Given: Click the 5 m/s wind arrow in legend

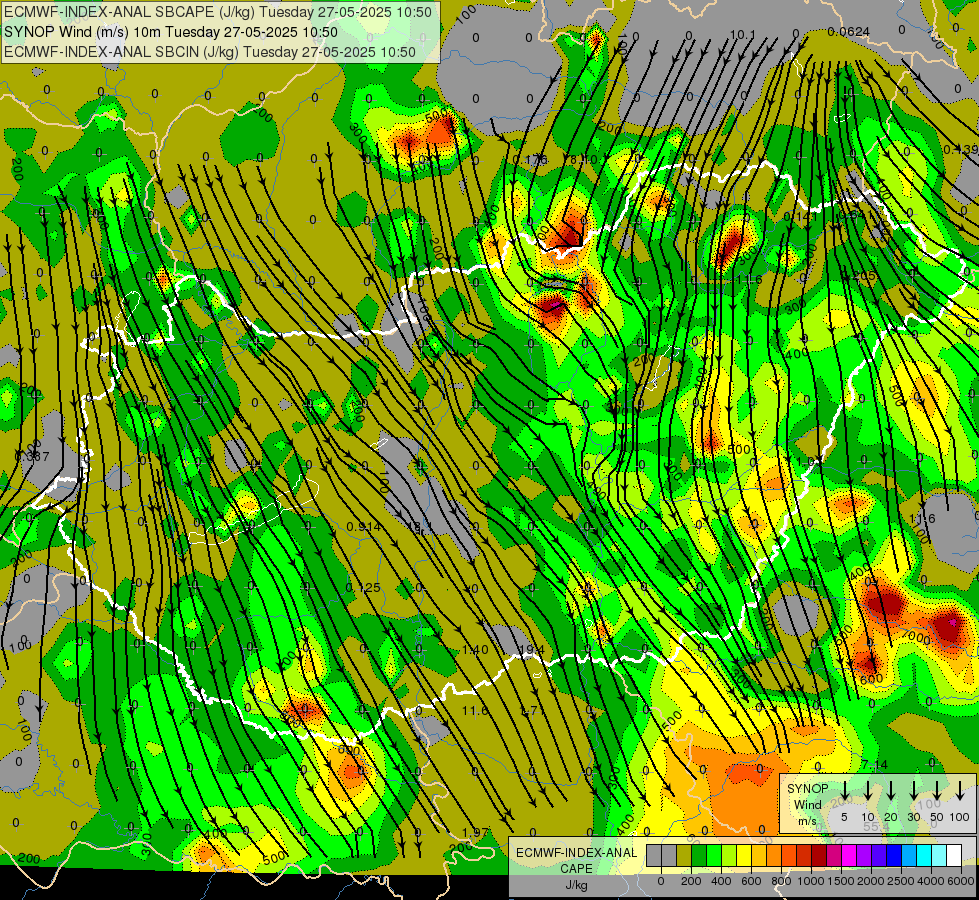Looking at the screenshot, I should (844, 790).
